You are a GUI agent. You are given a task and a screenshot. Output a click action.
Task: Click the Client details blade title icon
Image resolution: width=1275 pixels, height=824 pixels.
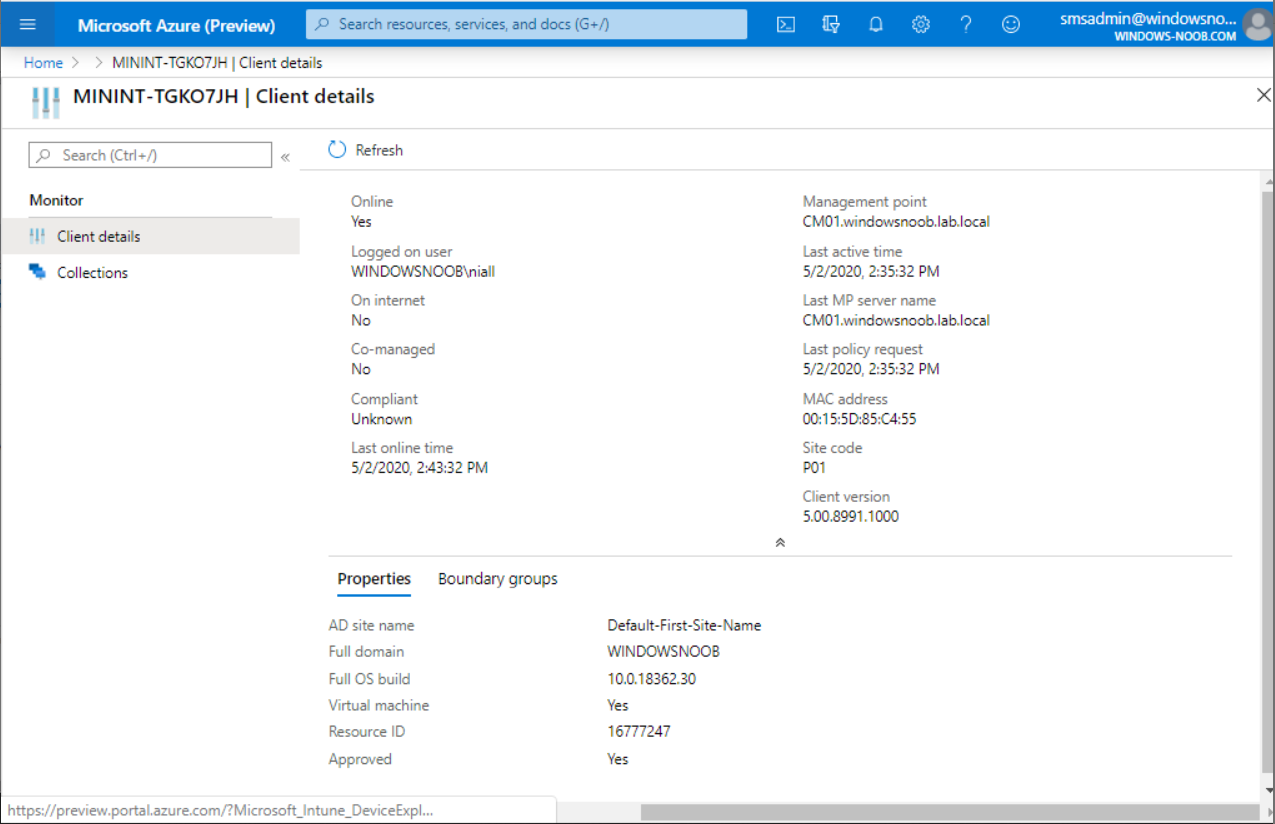point(46,102)
